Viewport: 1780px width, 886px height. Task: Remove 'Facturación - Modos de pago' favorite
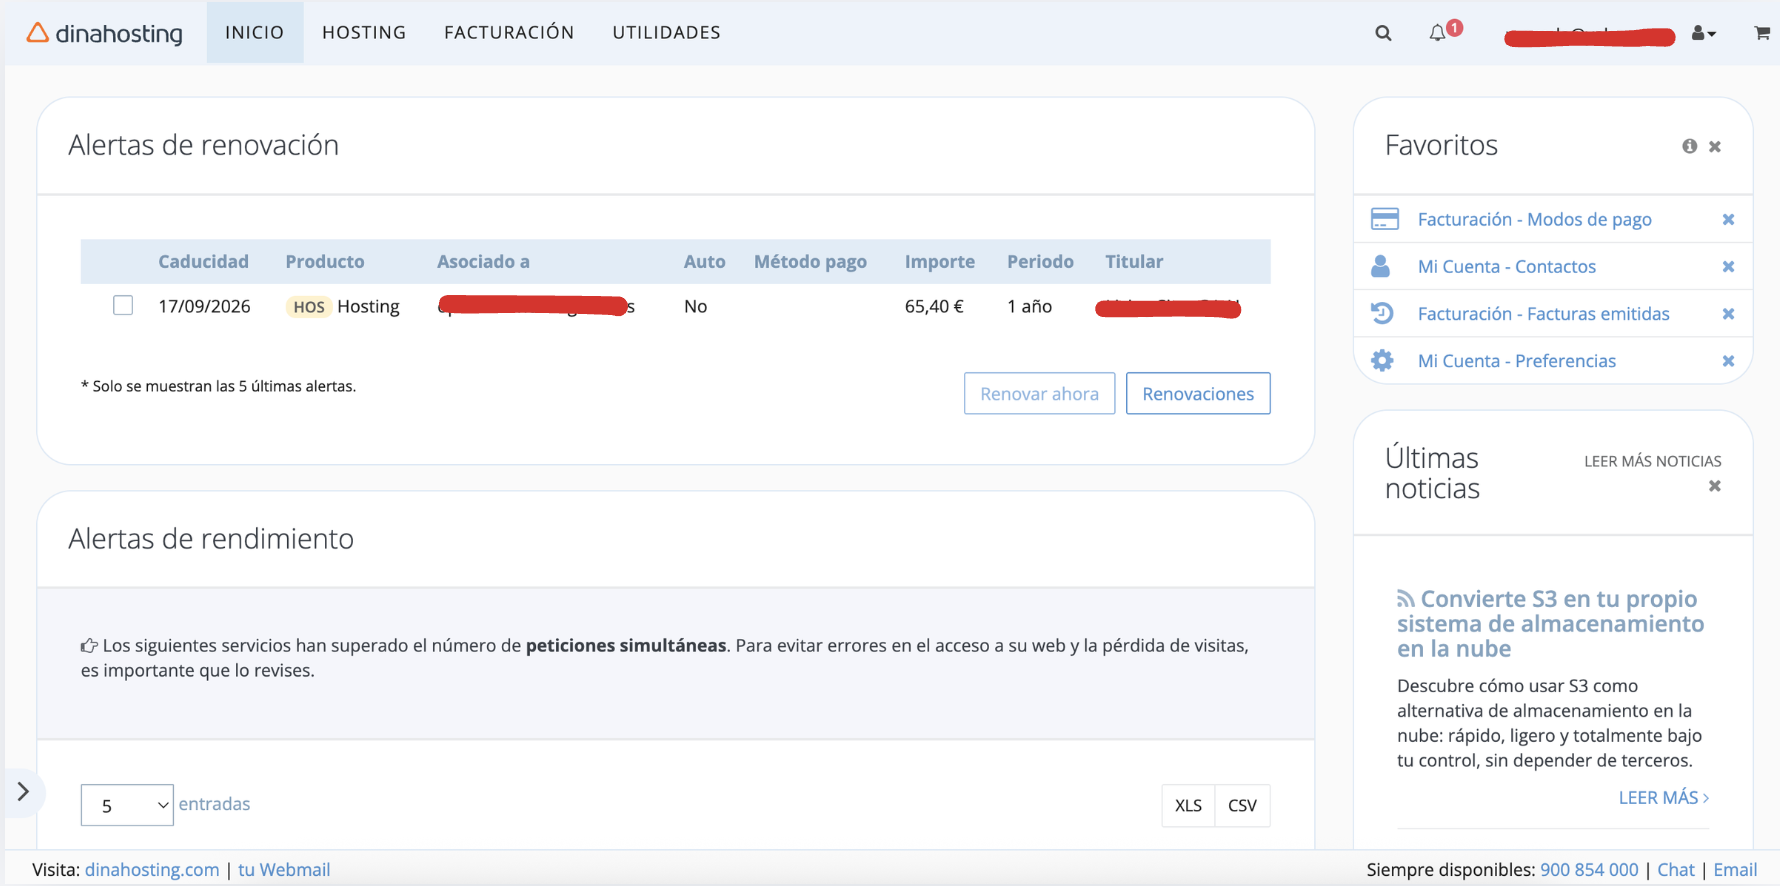(1728, 220)
